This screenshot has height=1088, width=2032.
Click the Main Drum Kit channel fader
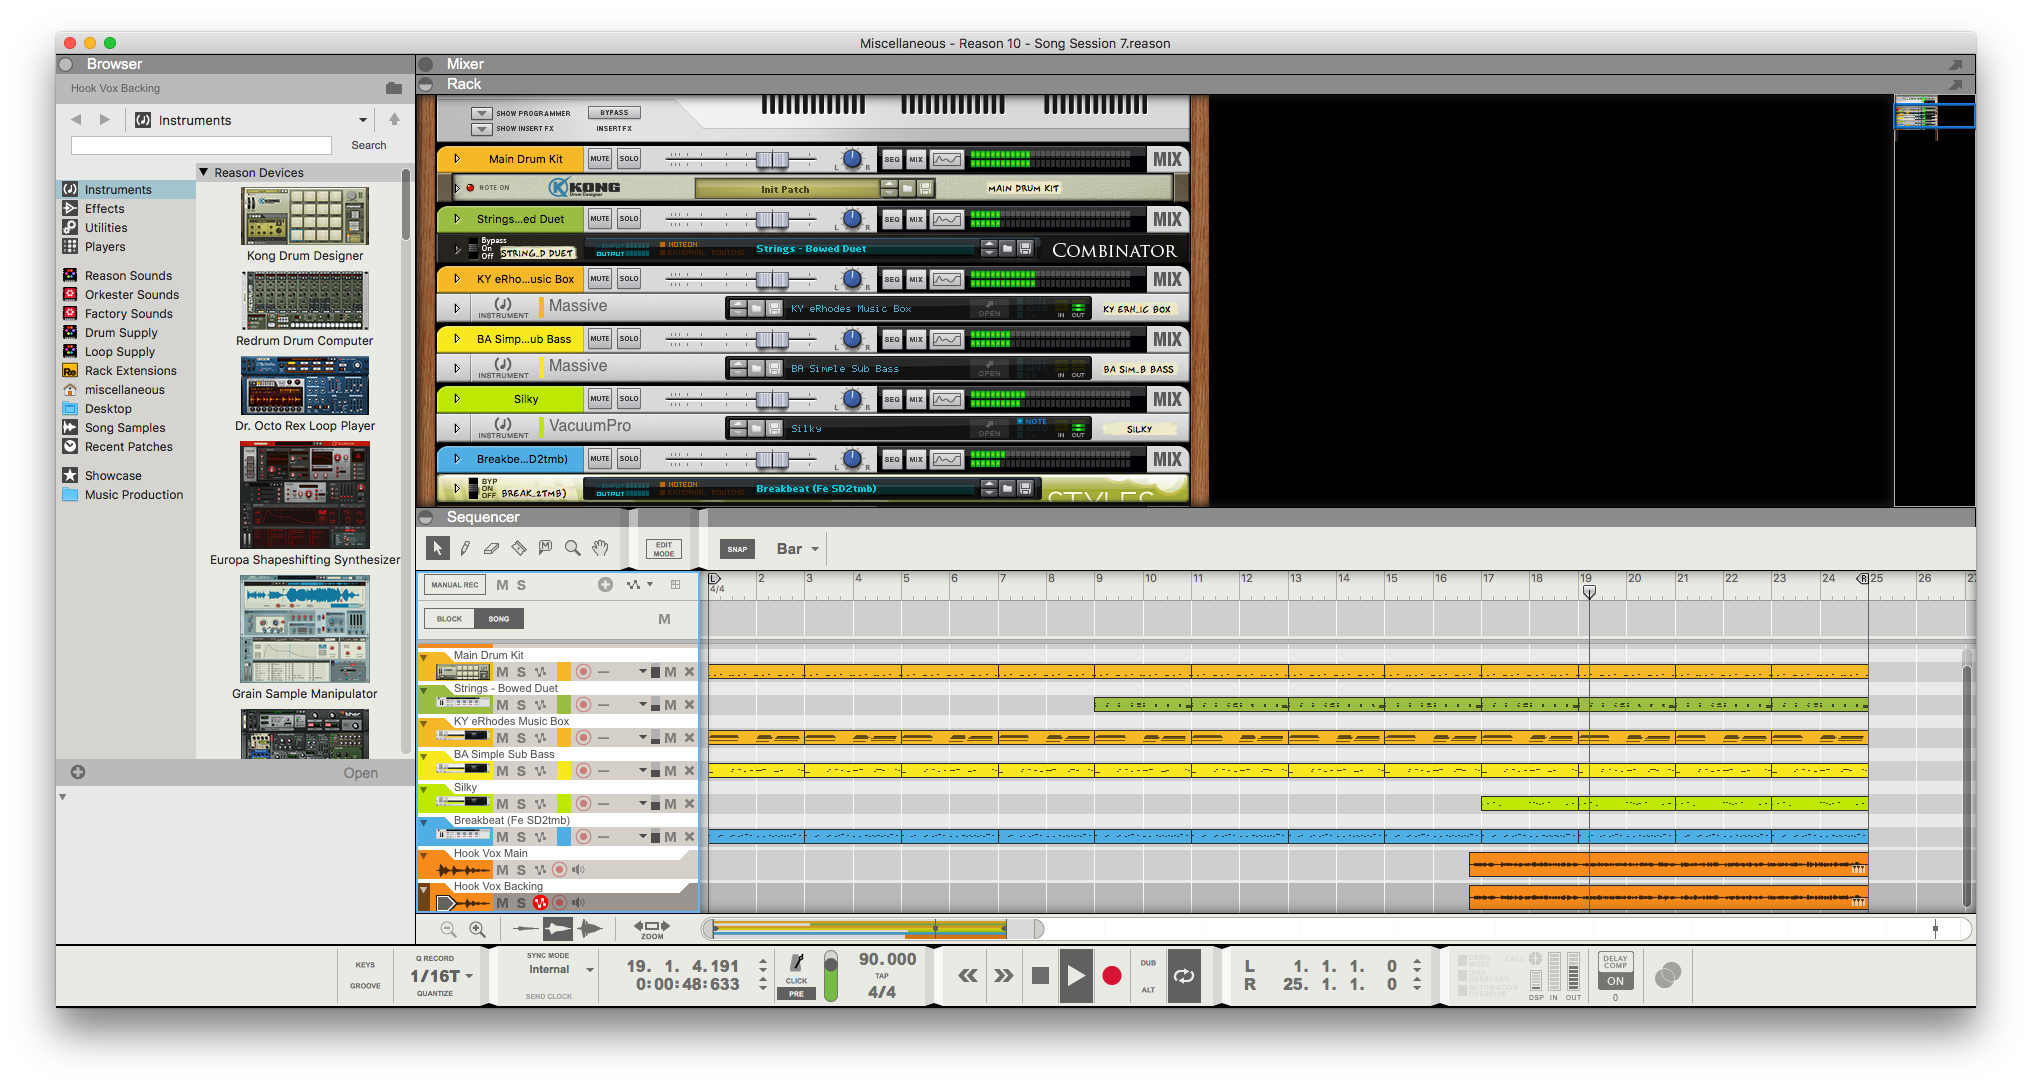click(x=771, y=160)
